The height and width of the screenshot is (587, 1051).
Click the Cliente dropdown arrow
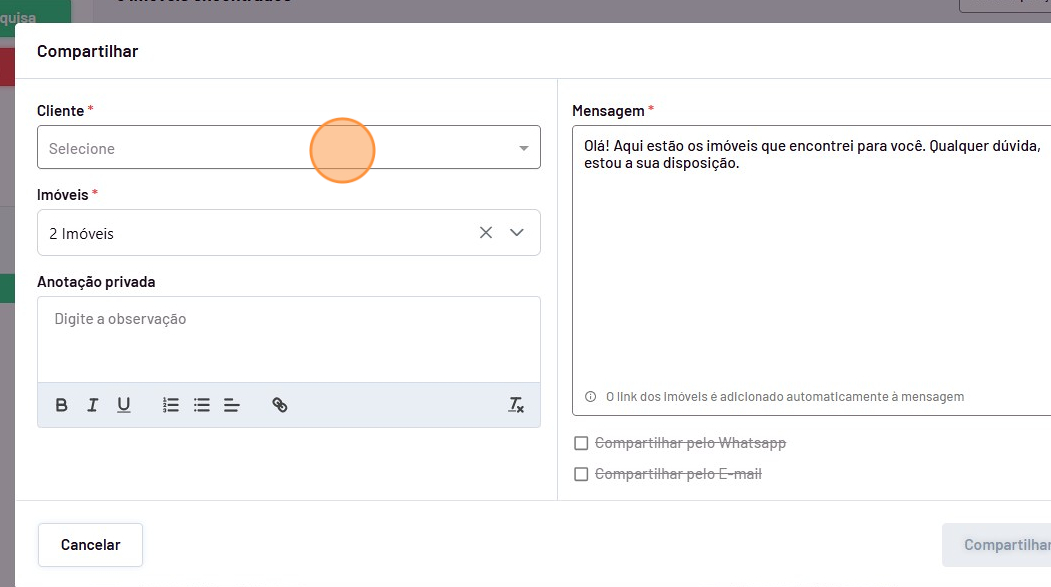click(x=523, y=149)
